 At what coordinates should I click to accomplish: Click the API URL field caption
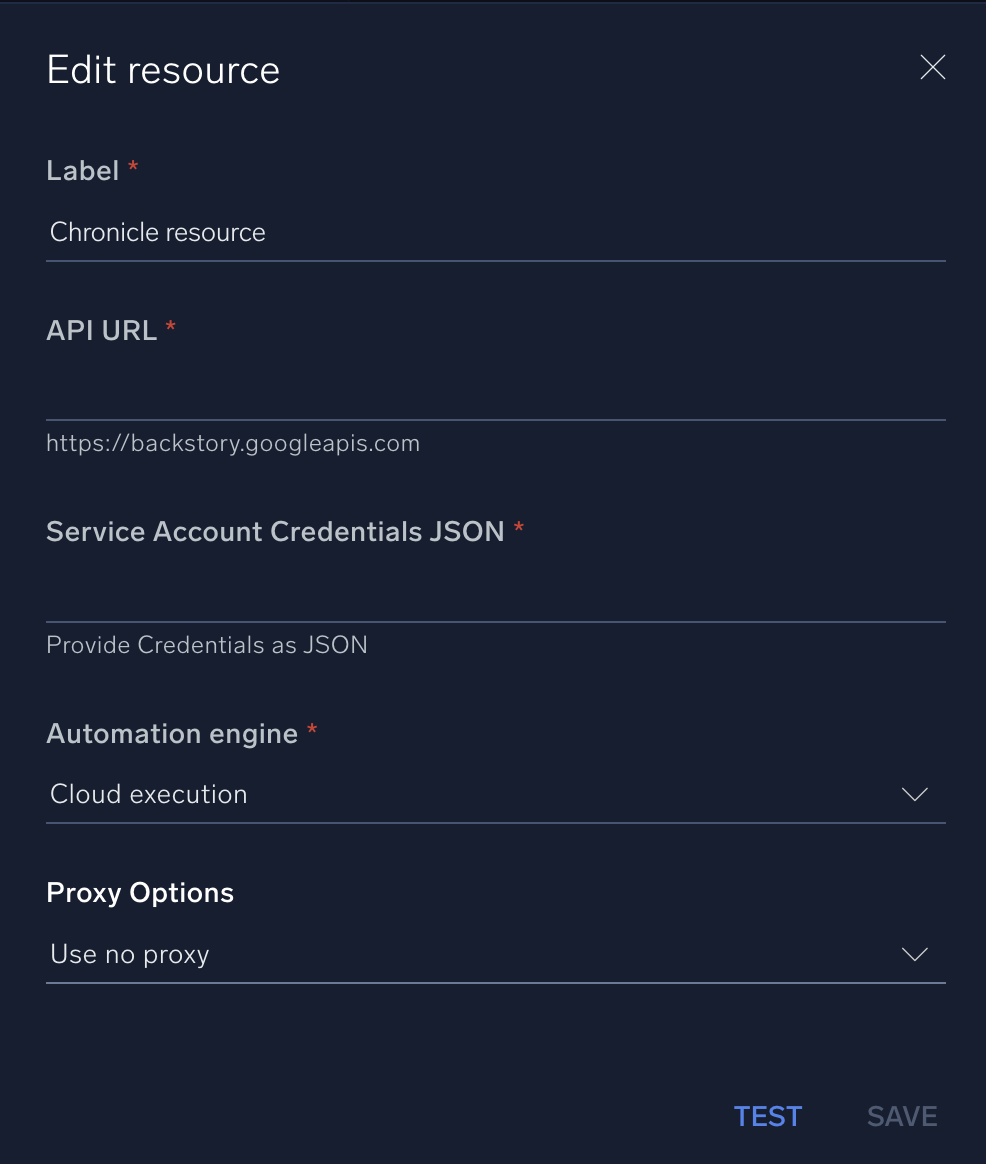101,331
